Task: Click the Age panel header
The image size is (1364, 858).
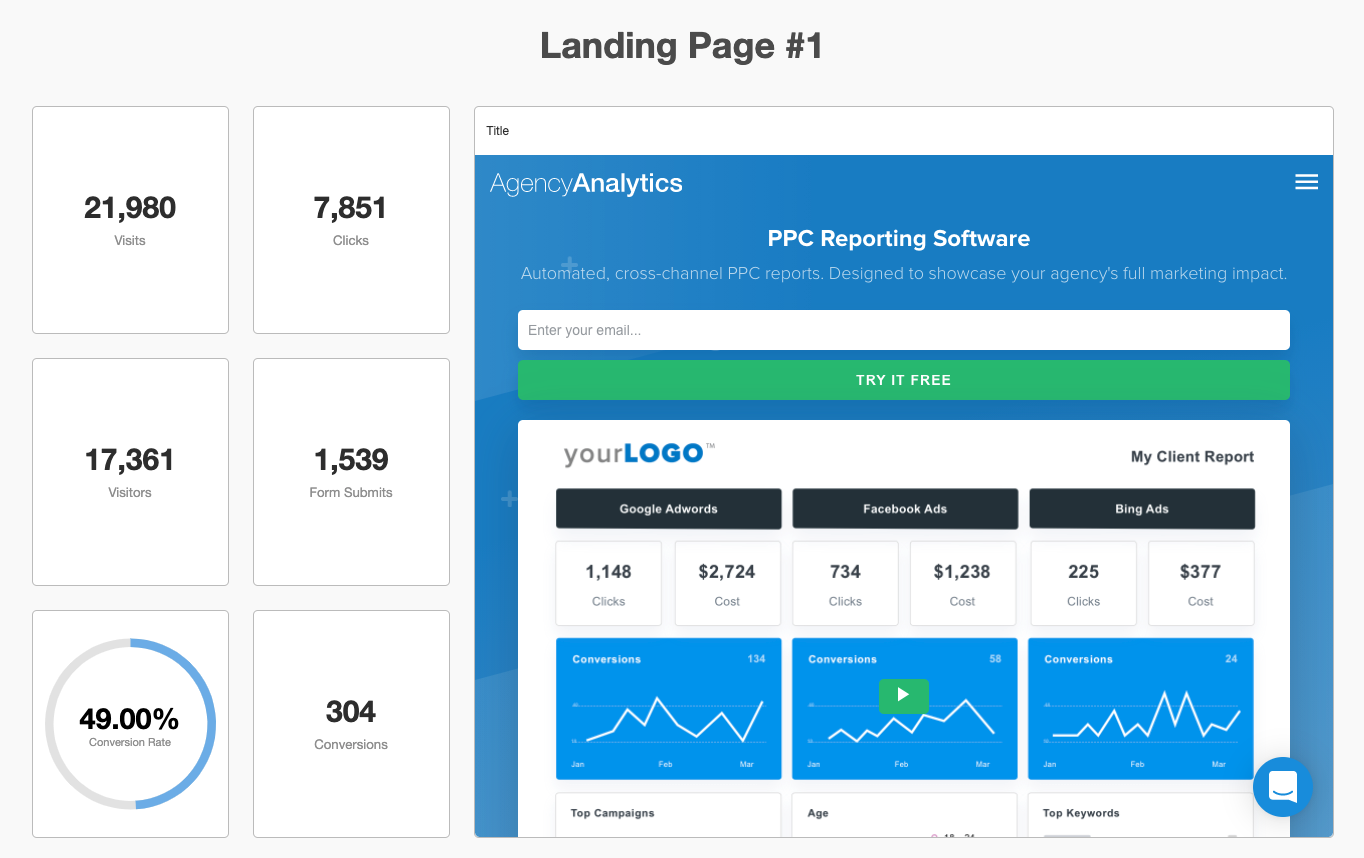Action: coord(818,813)
